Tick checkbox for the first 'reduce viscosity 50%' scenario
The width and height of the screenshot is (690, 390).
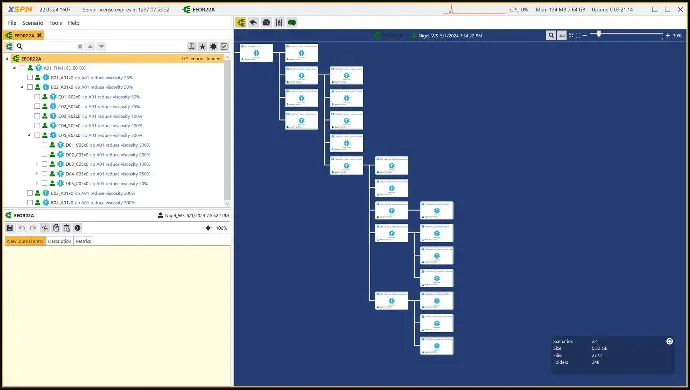coord(30,87)
